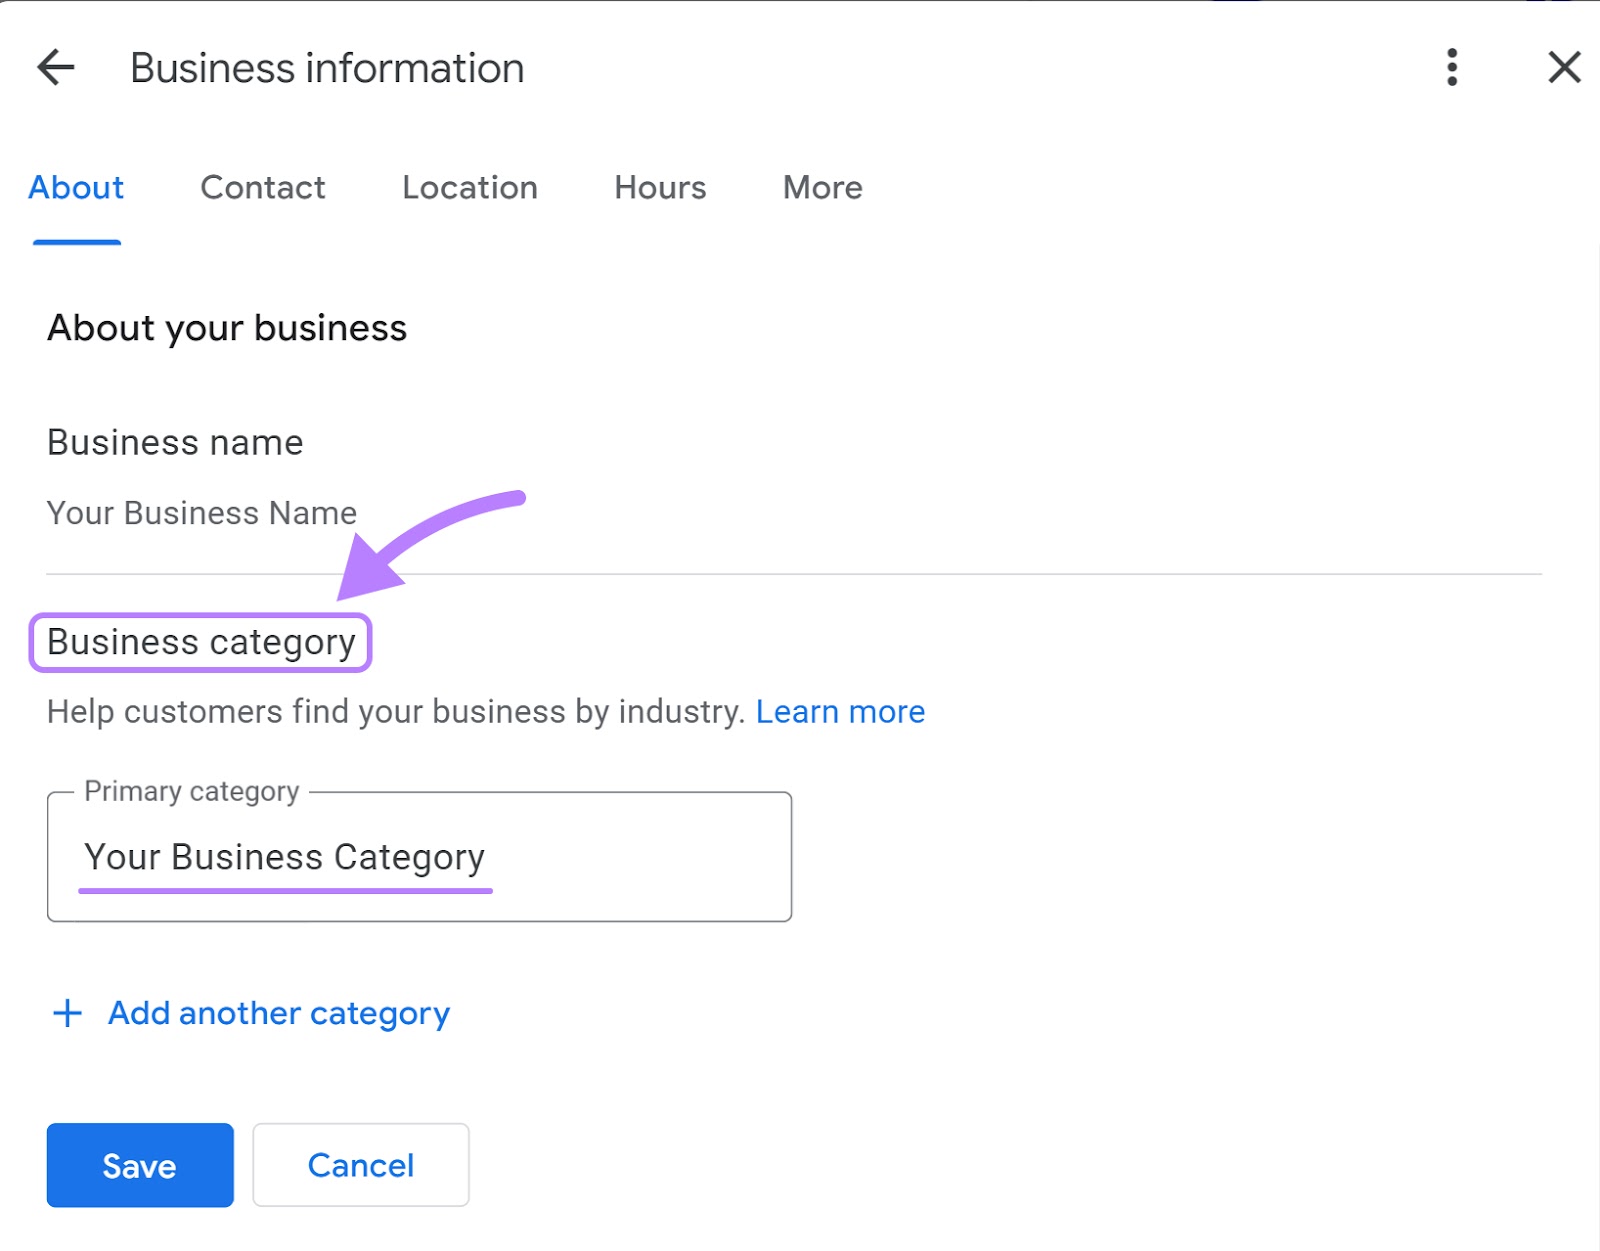Click the Business name input field

pyautogui.click(x=400, y=513)
